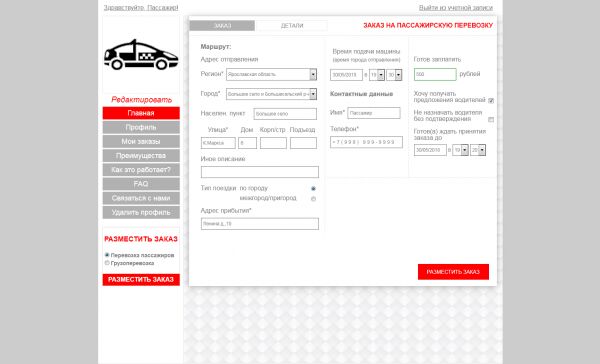Click the main РАЗМЕСТИТЬ ЗАКАЗ submit button
The height and width of the screenshot is (364, 600).
click(453, 272)
